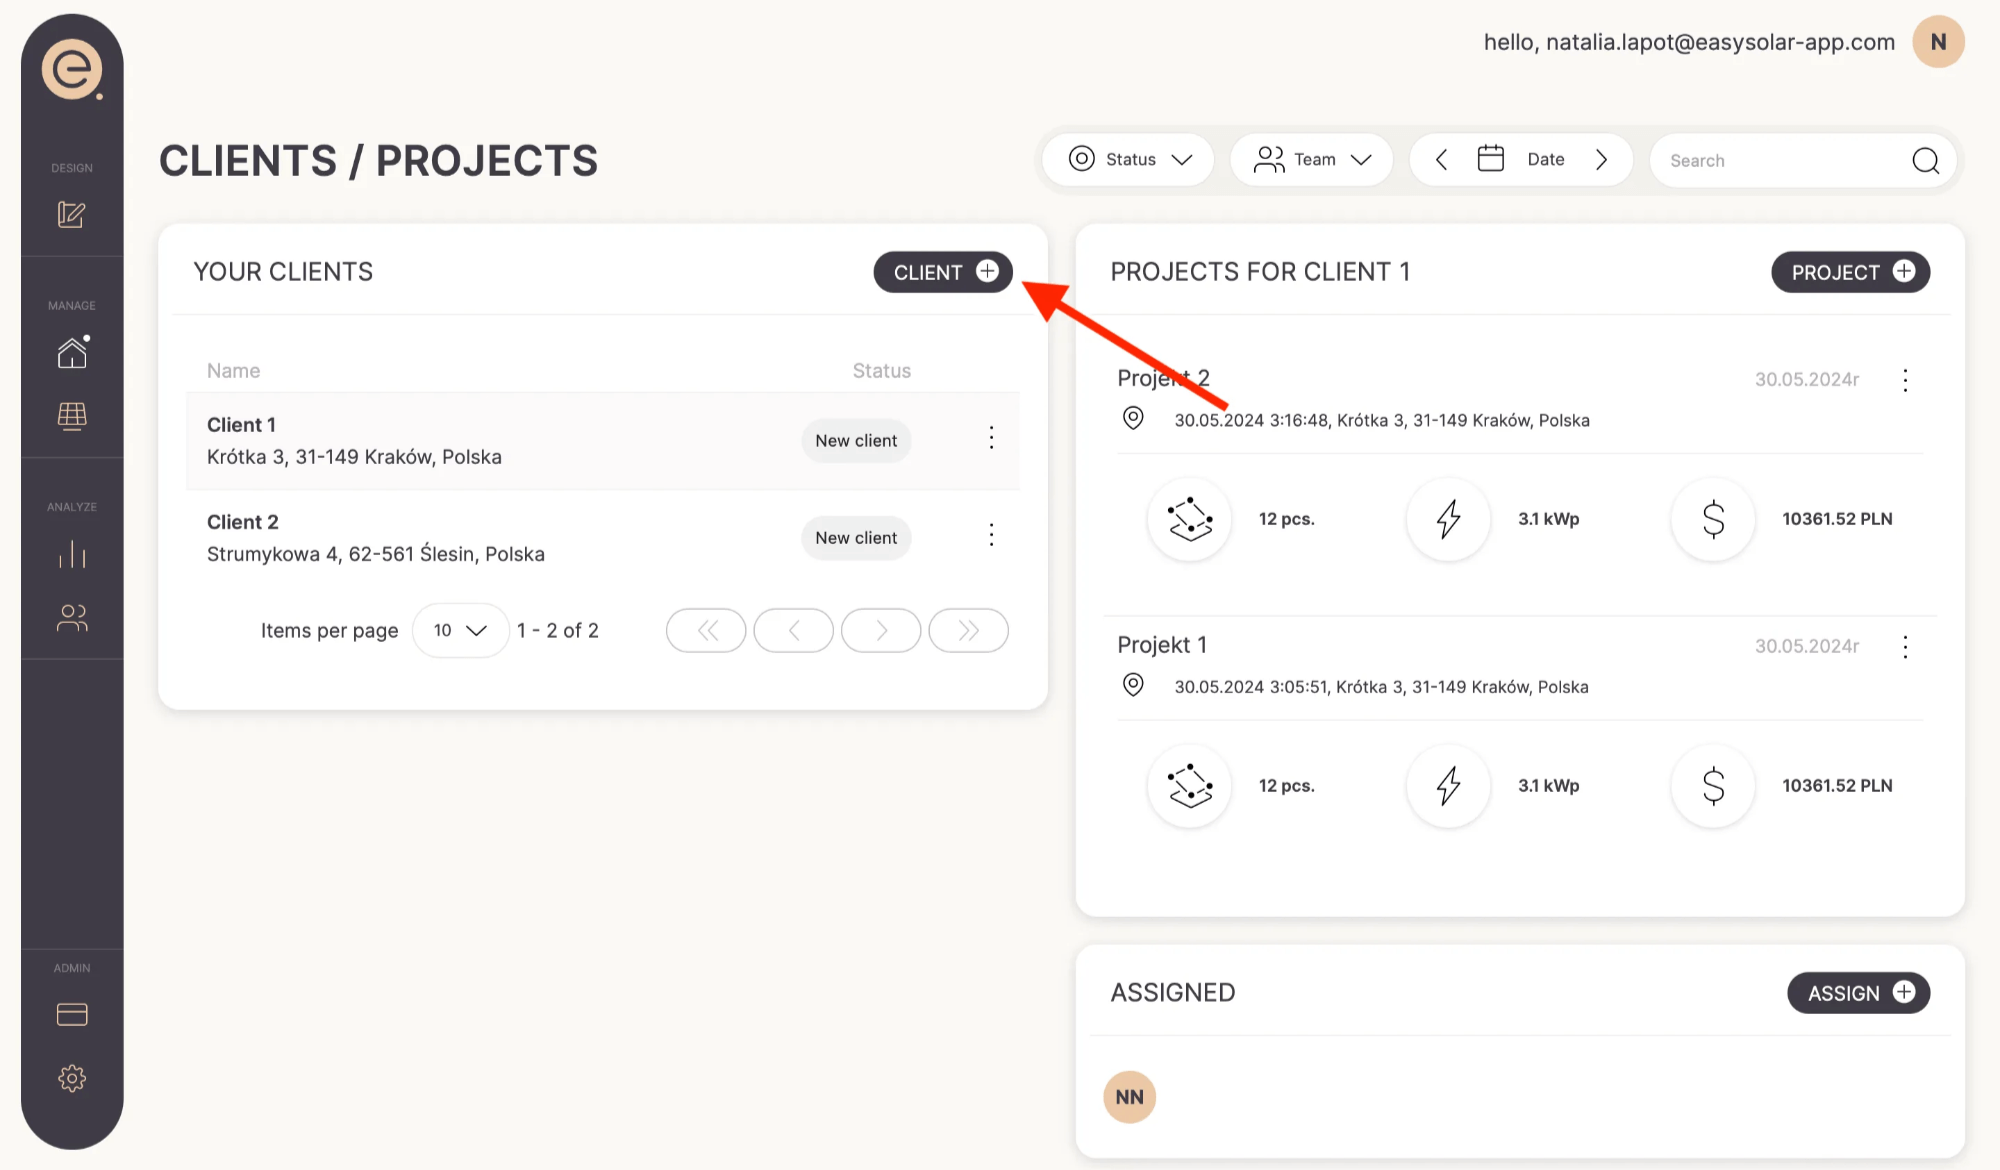Toggle status of Client 1 three-dot menu
2000x1170 pixels.
tap(992, 437)
